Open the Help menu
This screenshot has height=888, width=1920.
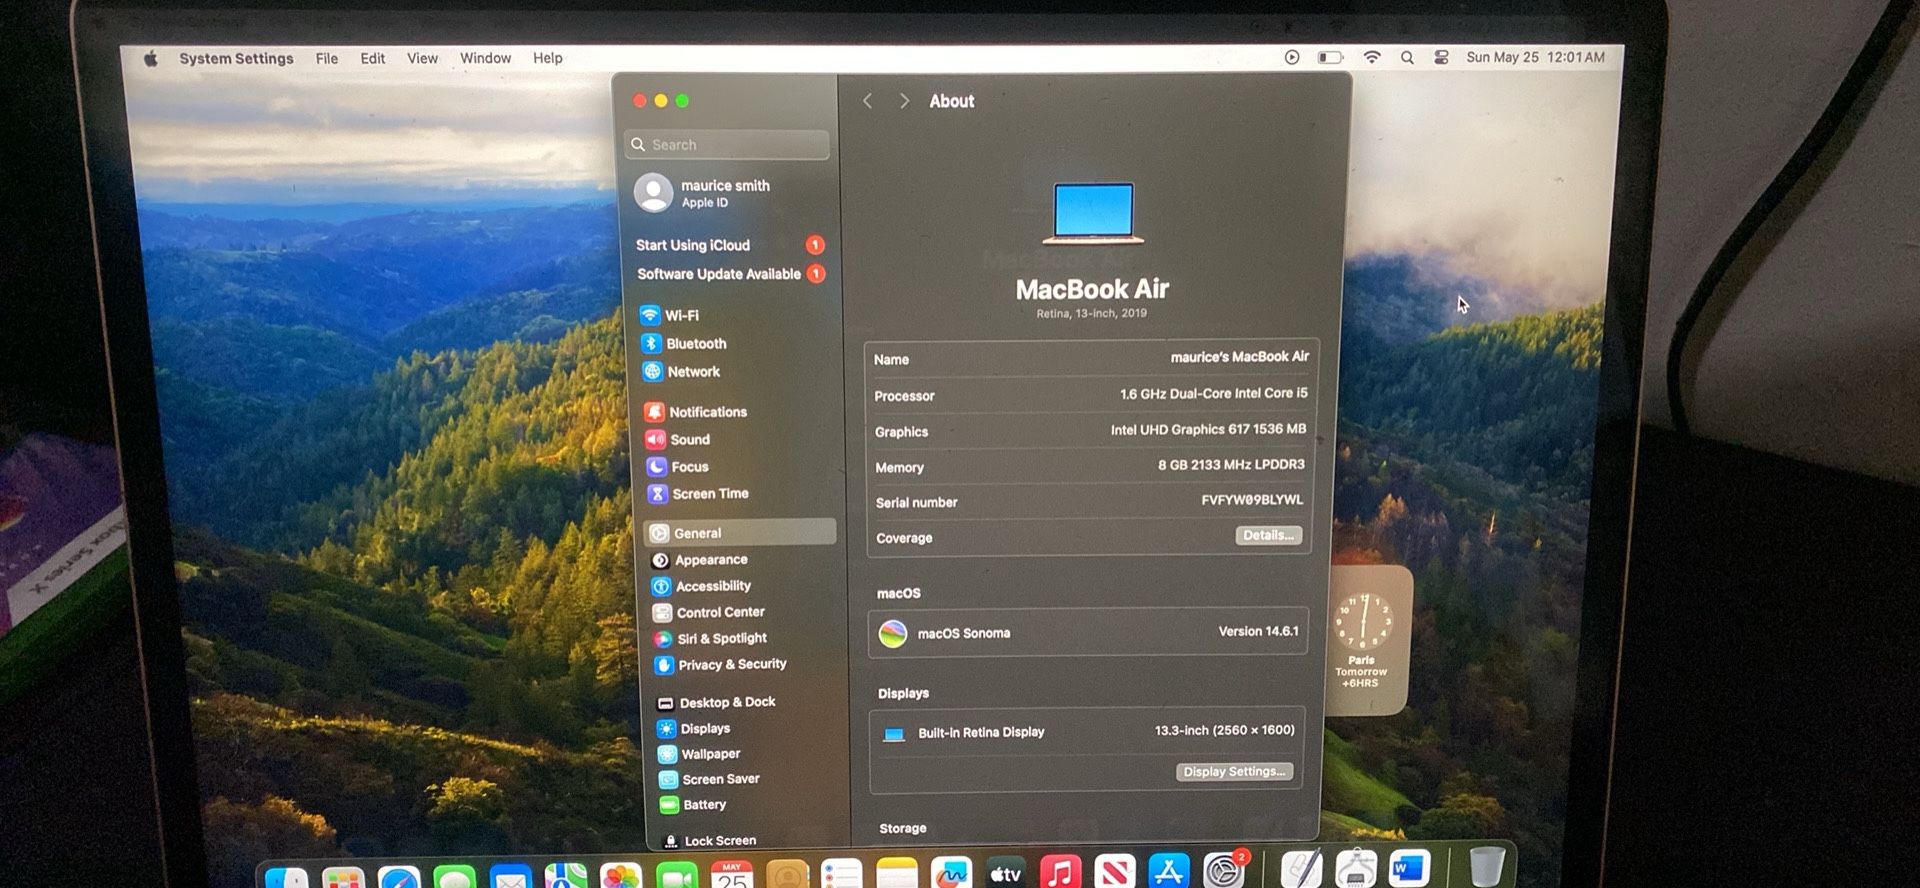coord(547,58)
